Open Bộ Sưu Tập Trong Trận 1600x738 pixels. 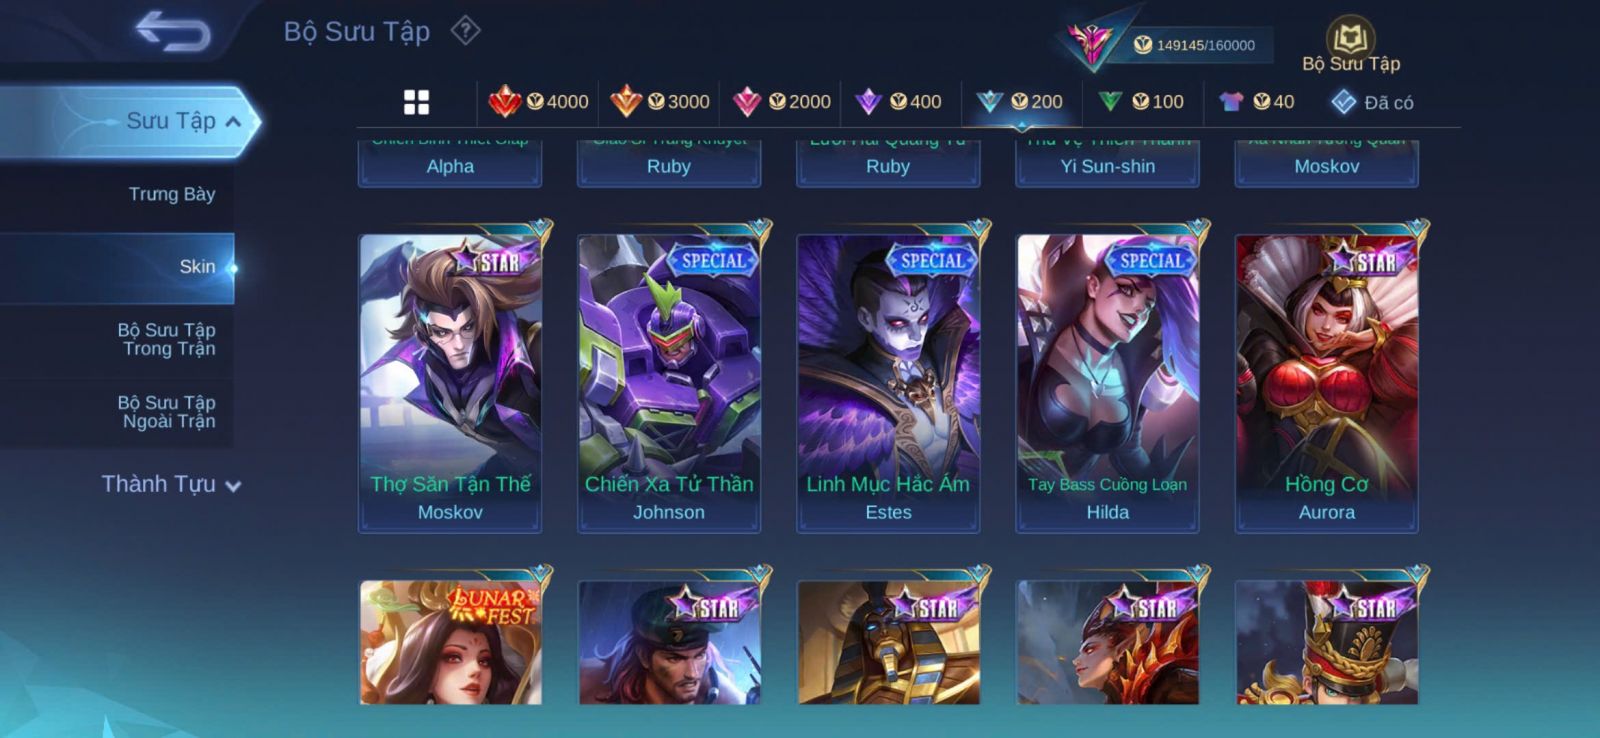pos(168,339)
